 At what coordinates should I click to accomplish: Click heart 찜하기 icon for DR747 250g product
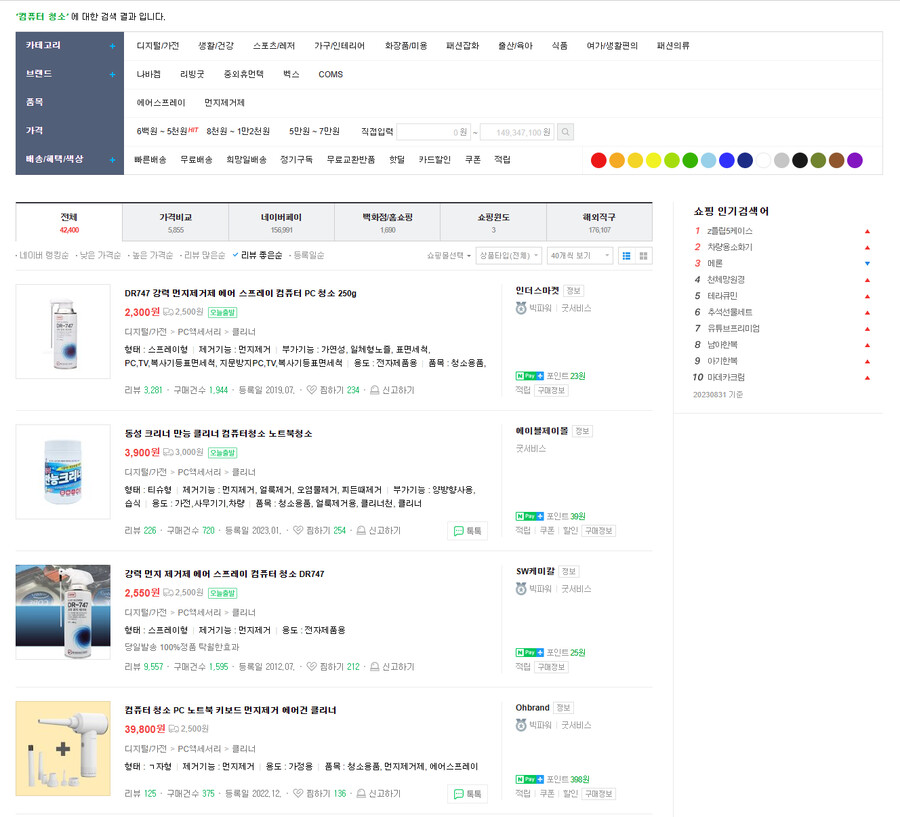tap(312, 390)
